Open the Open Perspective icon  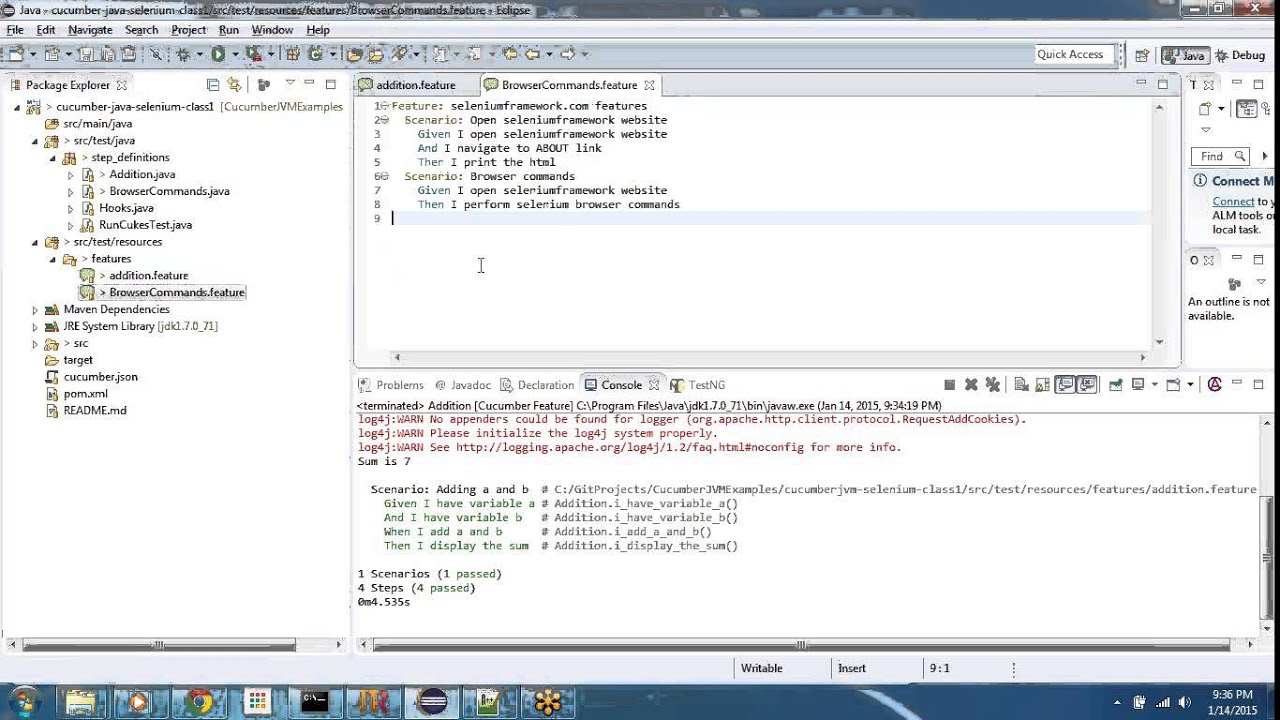click(x=1141, y=56)
